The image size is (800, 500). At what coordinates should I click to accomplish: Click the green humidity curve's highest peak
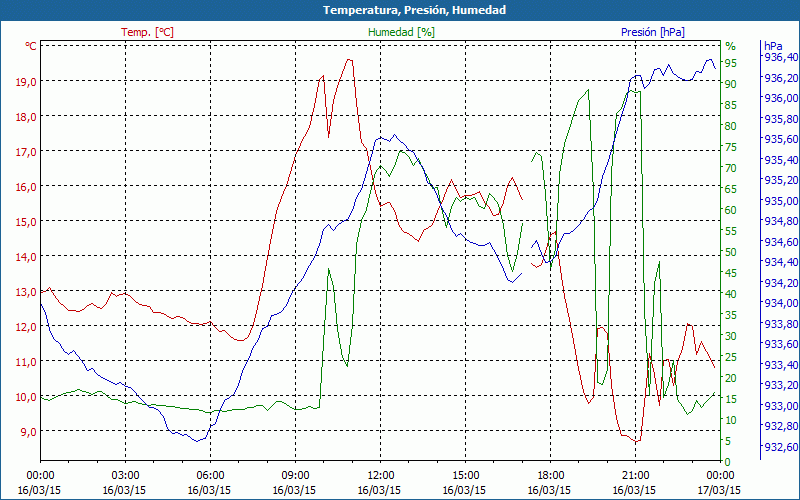[588, 90]
